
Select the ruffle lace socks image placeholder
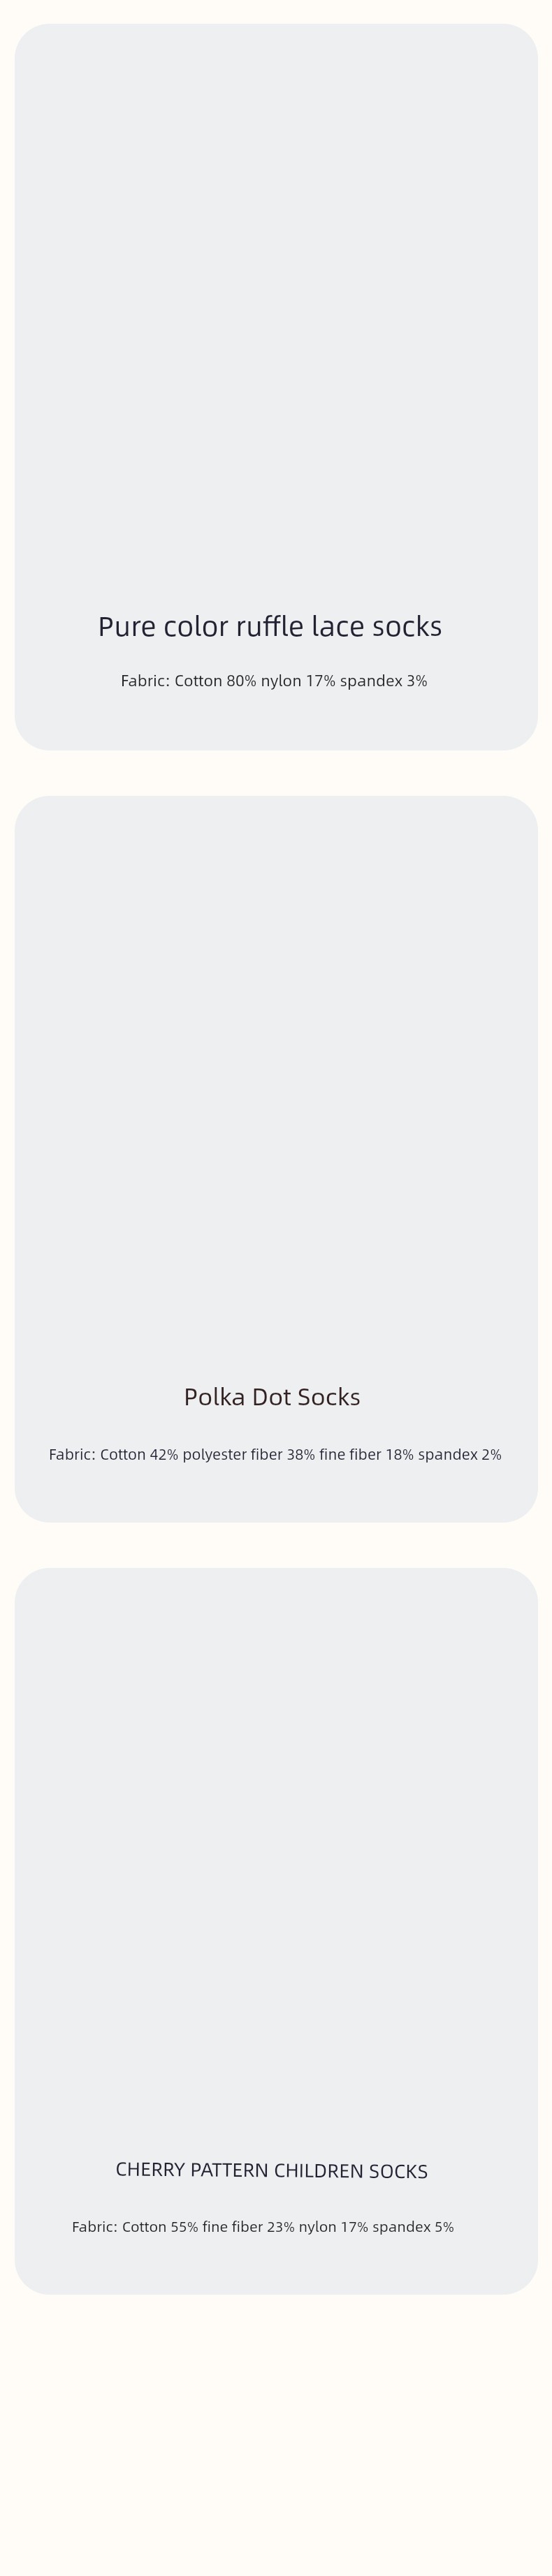pyautogui.click(x=276, y=310)
